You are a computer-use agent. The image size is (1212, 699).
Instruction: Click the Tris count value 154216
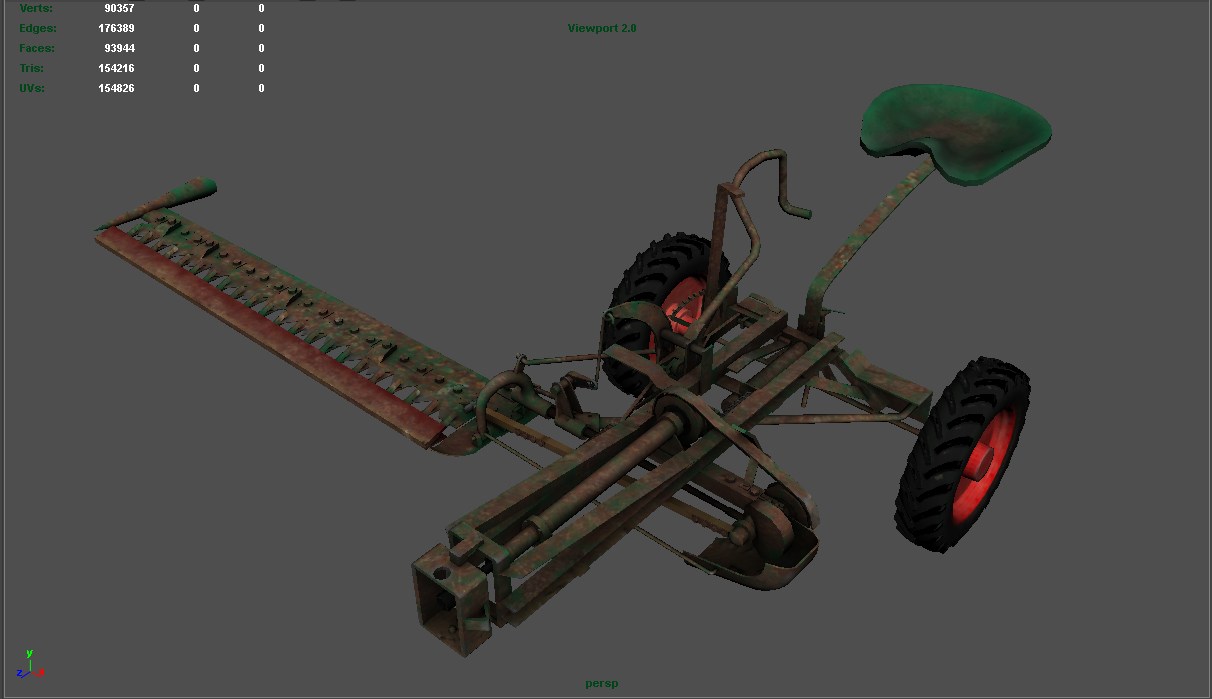point(116,68)
